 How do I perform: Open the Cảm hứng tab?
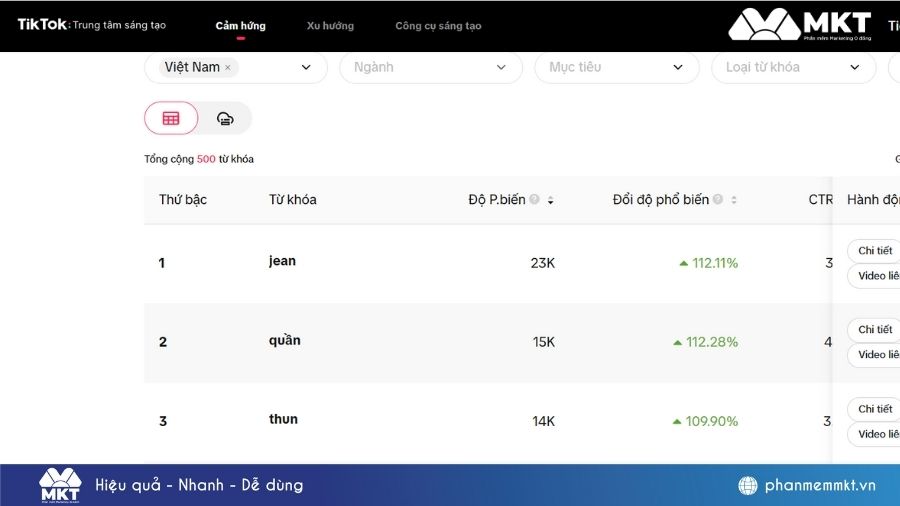pyautogui.click(x=240, y=26)
